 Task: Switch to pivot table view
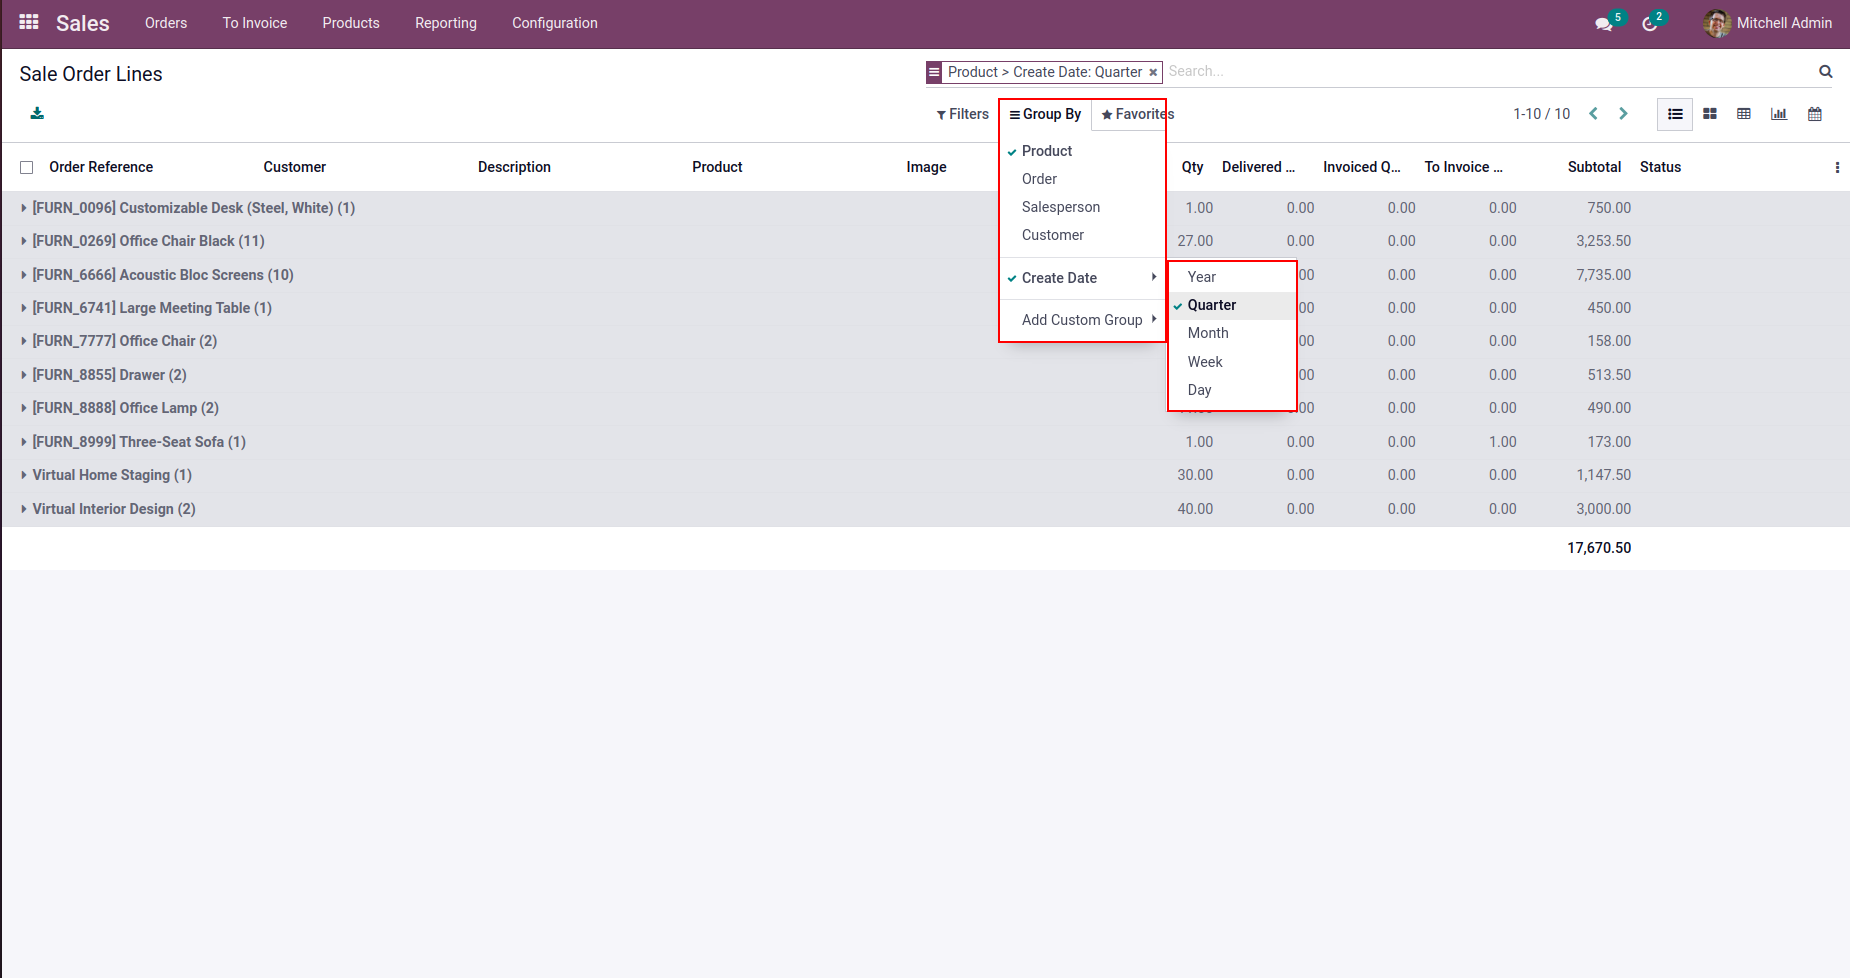tap(1744, 114)
